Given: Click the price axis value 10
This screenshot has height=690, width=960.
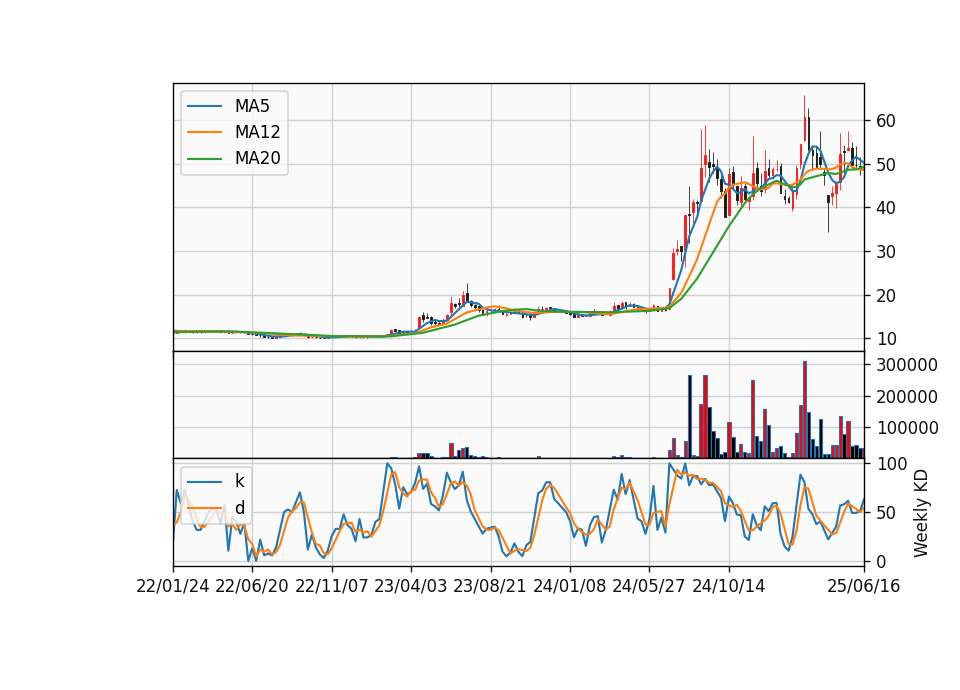Looking at the screenshot, I should tap(886, 339).
